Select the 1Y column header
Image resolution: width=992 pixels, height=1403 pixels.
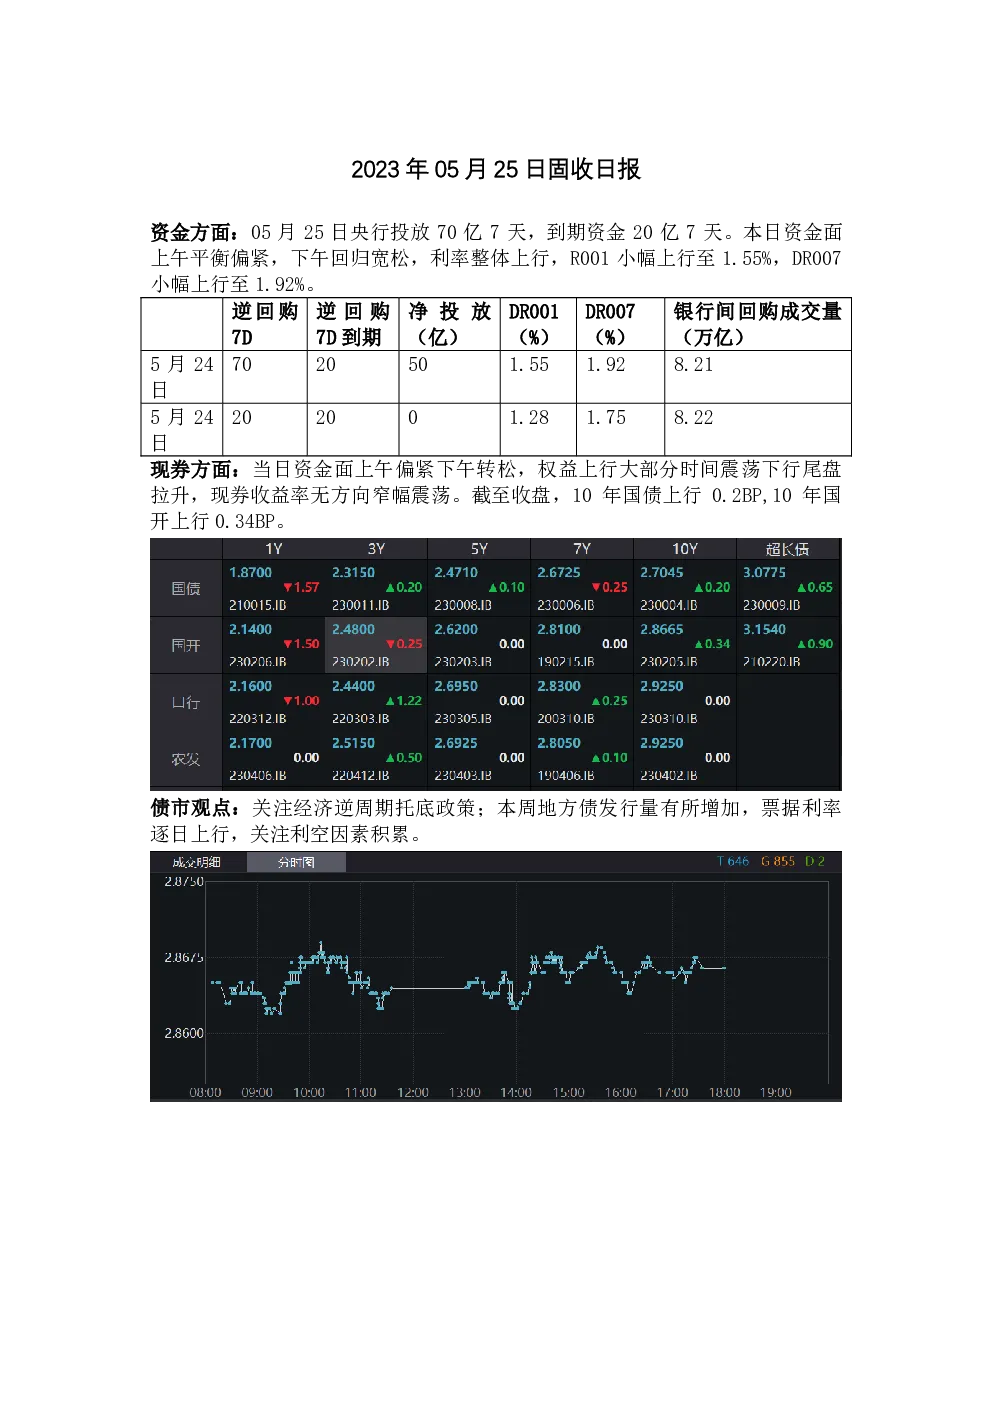pos(274,549)
